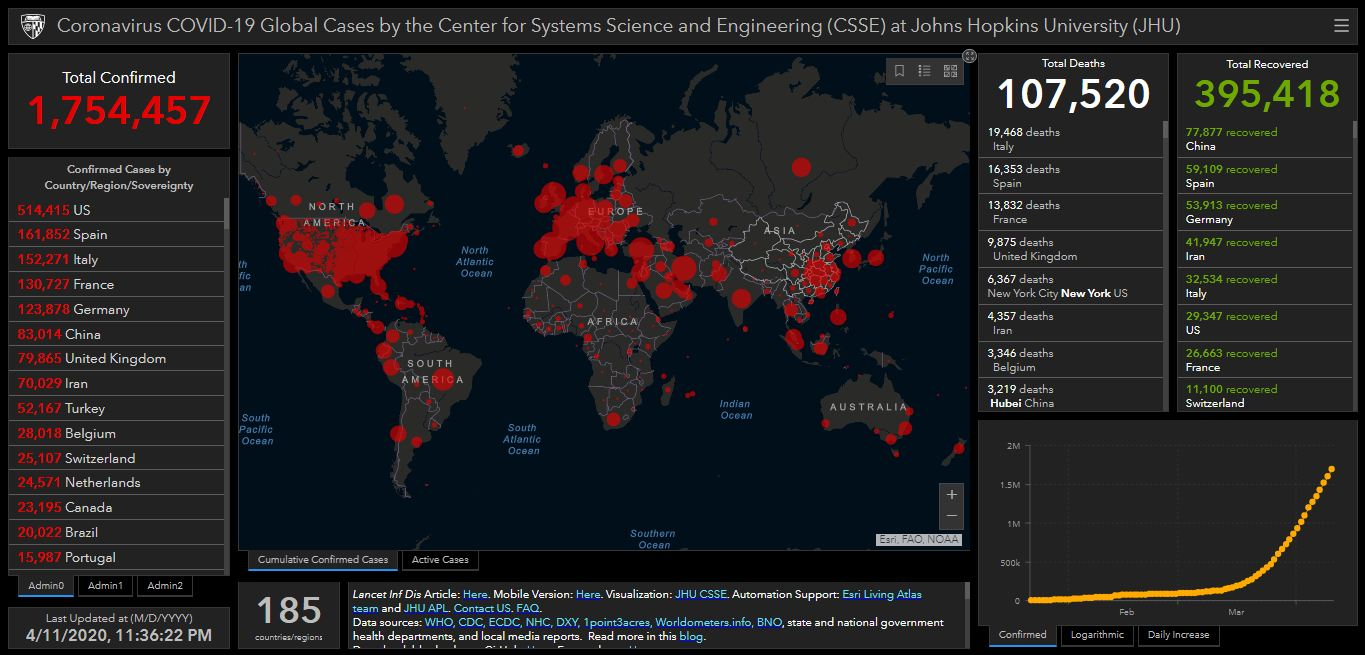Image resolution: width=1365 pixels, height=655 pixels.
Task: Select the Cumulative Confirmed Cases tab
Action: 322,560
